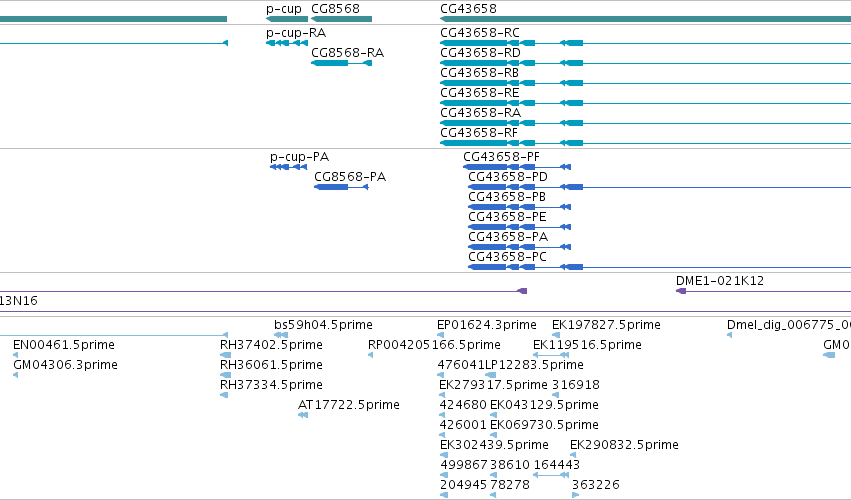Select transcript CG43658-RB

tap(479, 73)
